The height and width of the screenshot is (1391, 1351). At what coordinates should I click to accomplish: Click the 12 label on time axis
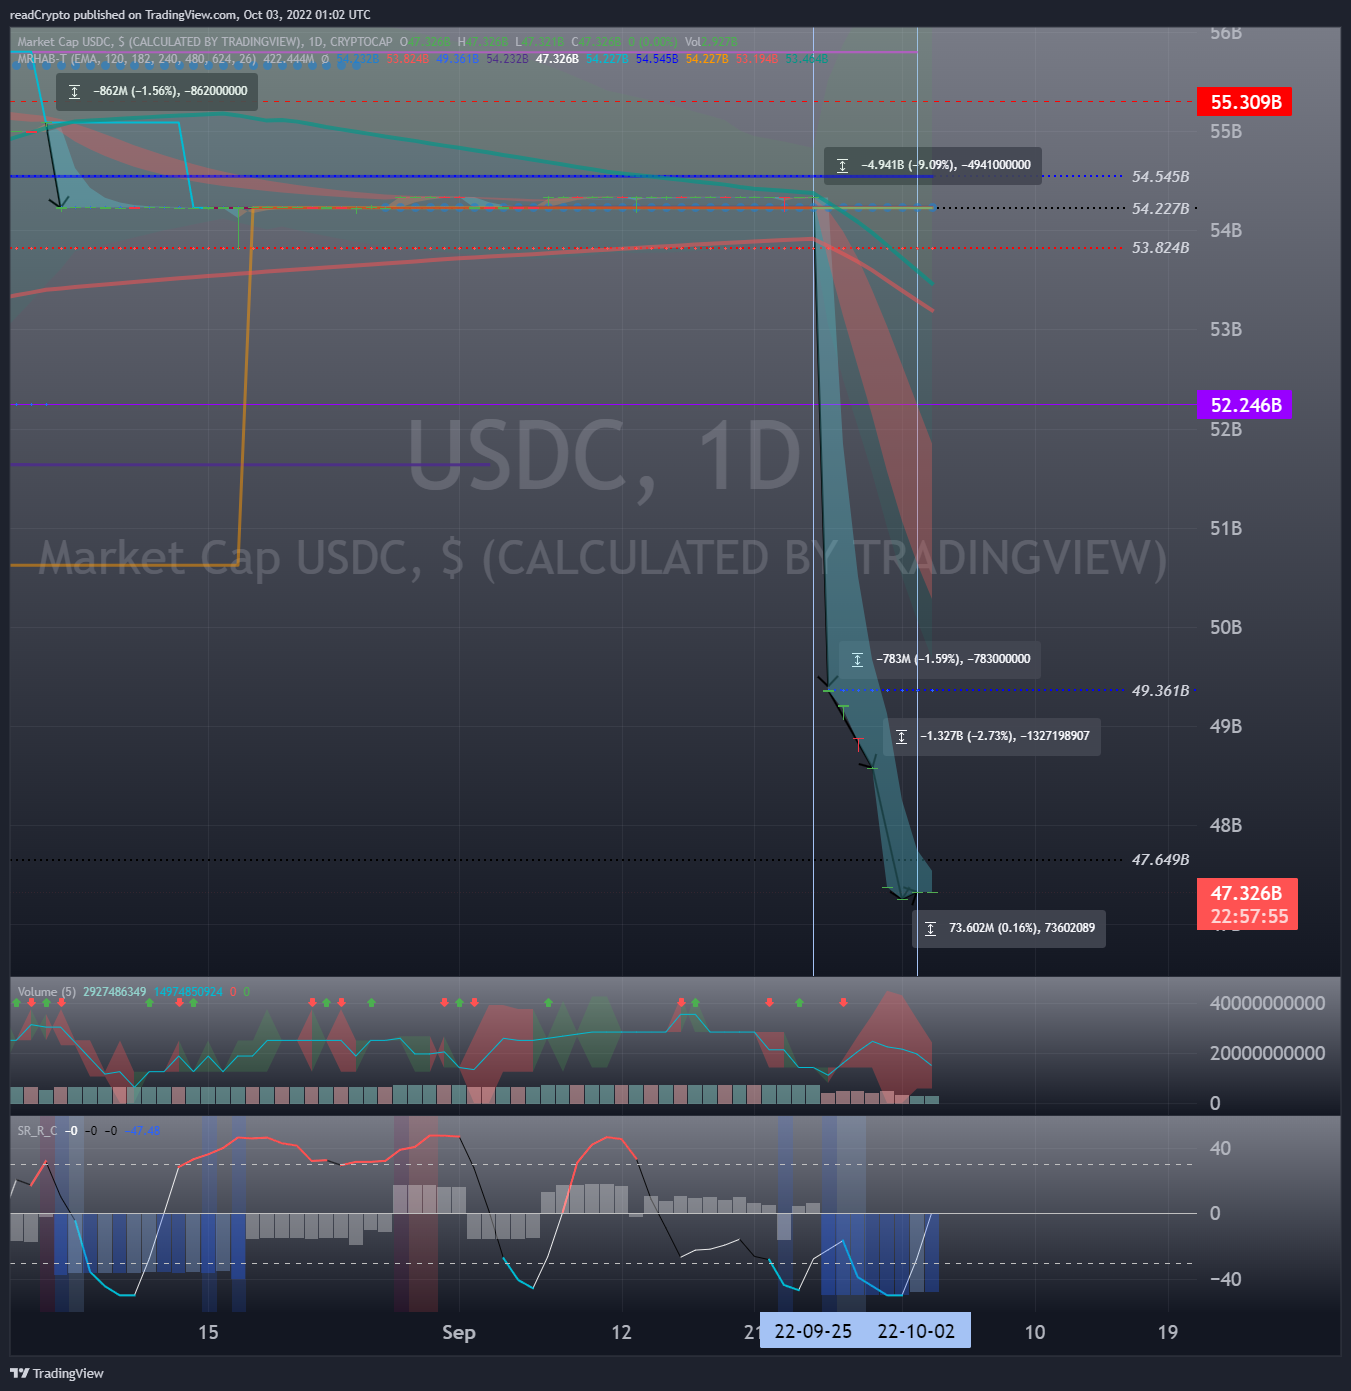pos(622,1332)
